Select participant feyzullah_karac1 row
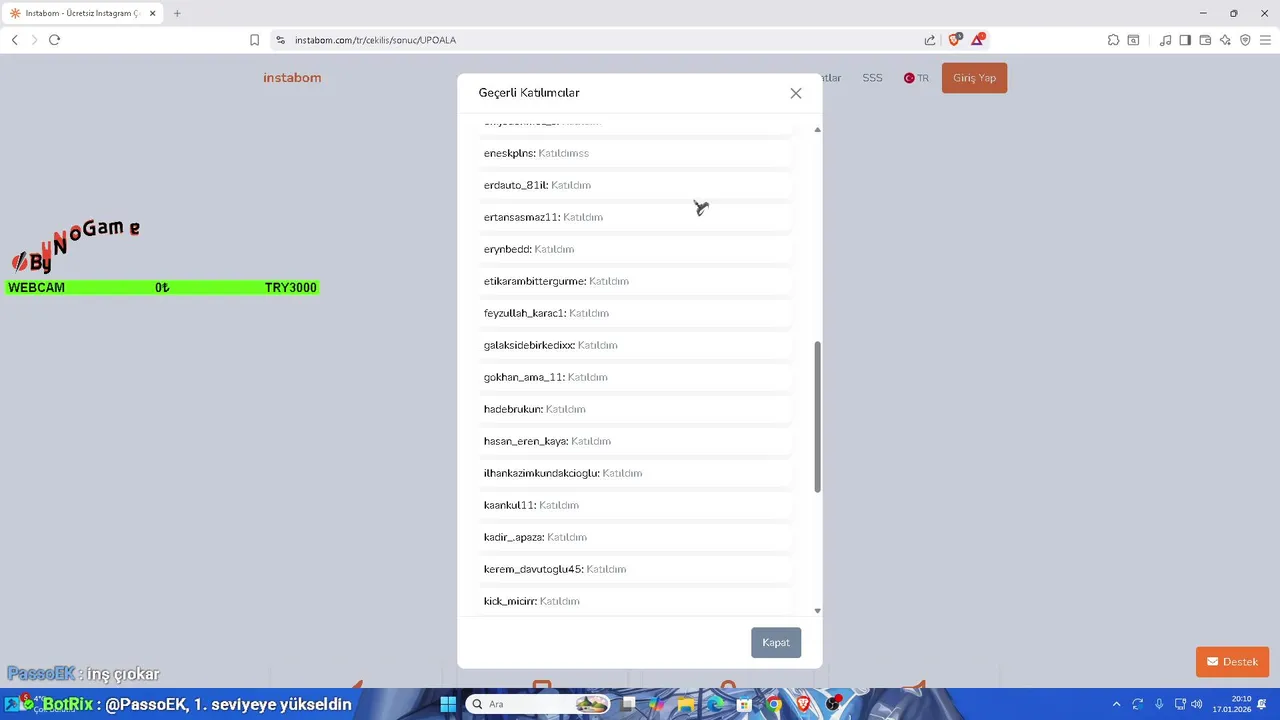Screen dimensions: 1280x720 click(x=635, y=313)
